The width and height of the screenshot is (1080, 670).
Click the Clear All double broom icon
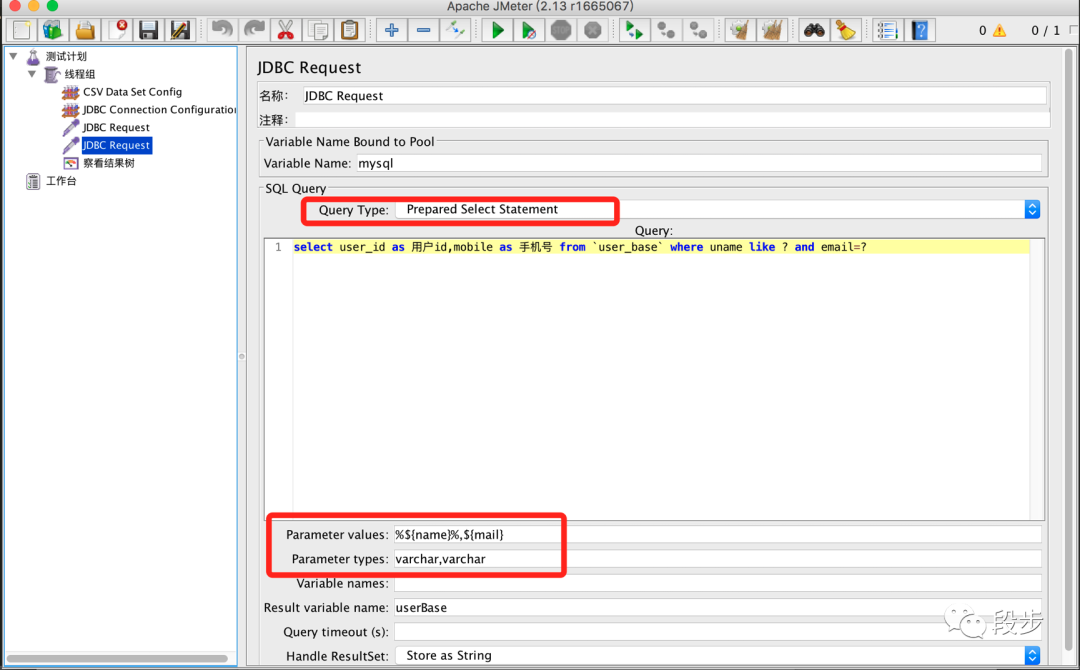(x=772, y=30)
